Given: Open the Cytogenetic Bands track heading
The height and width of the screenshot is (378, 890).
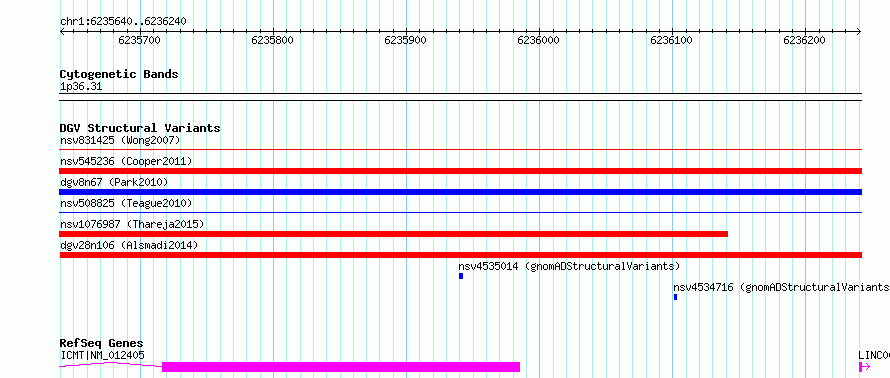Looking at the screenshot, I should (x=119, y=74).
